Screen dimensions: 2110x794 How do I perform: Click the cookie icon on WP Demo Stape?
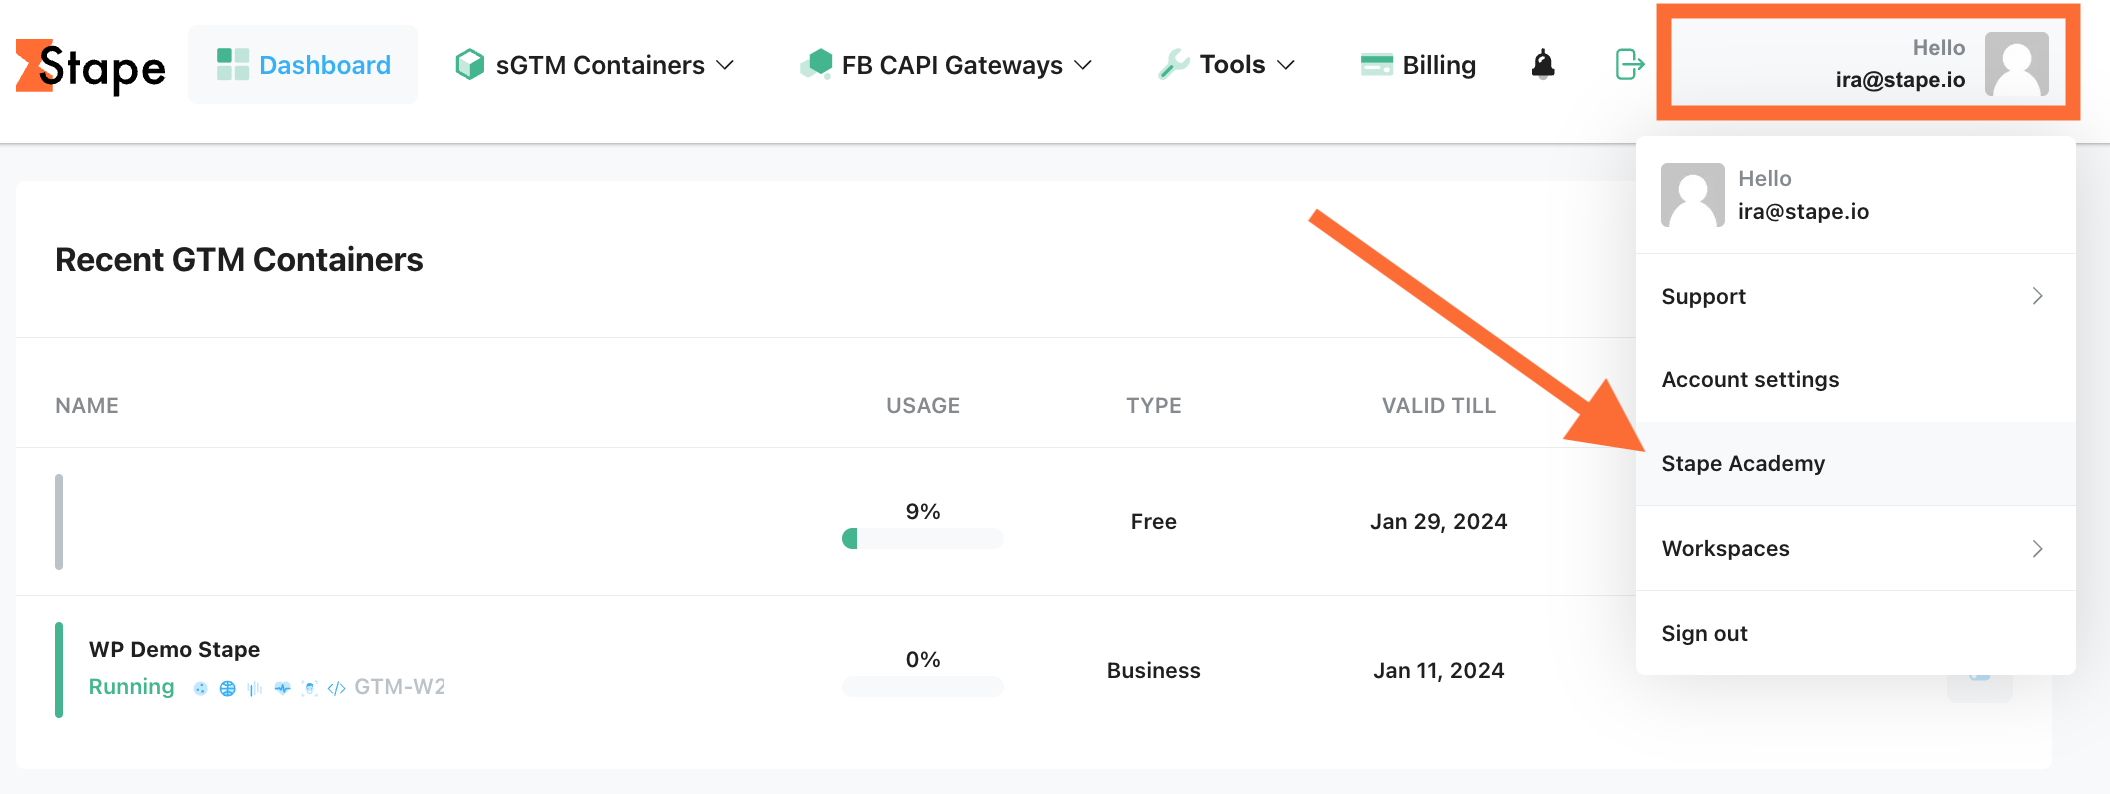point(200,688)
